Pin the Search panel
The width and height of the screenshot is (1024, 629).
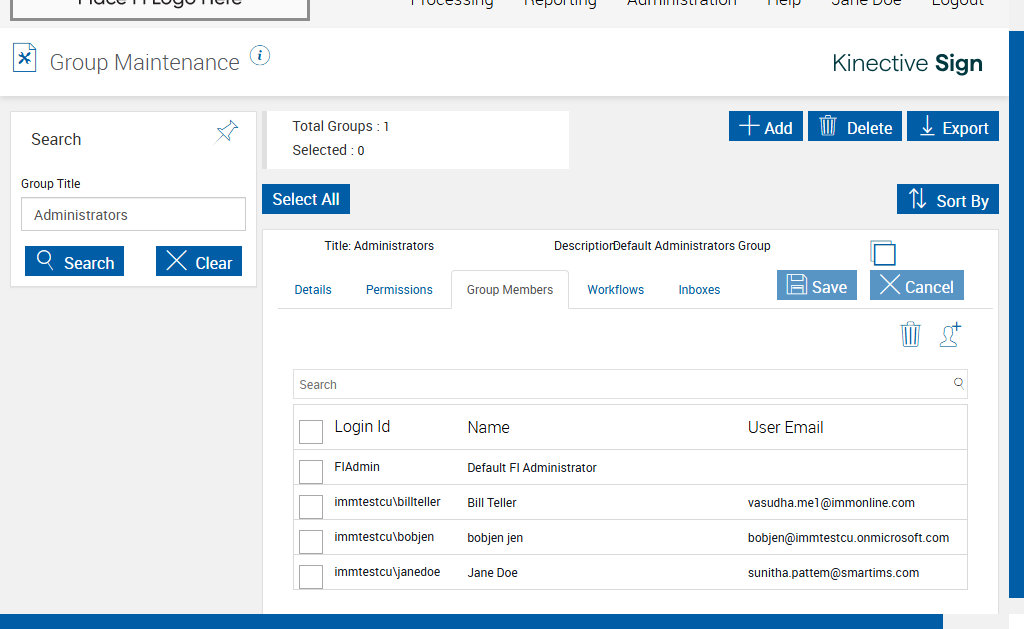(x=227, y=131)
